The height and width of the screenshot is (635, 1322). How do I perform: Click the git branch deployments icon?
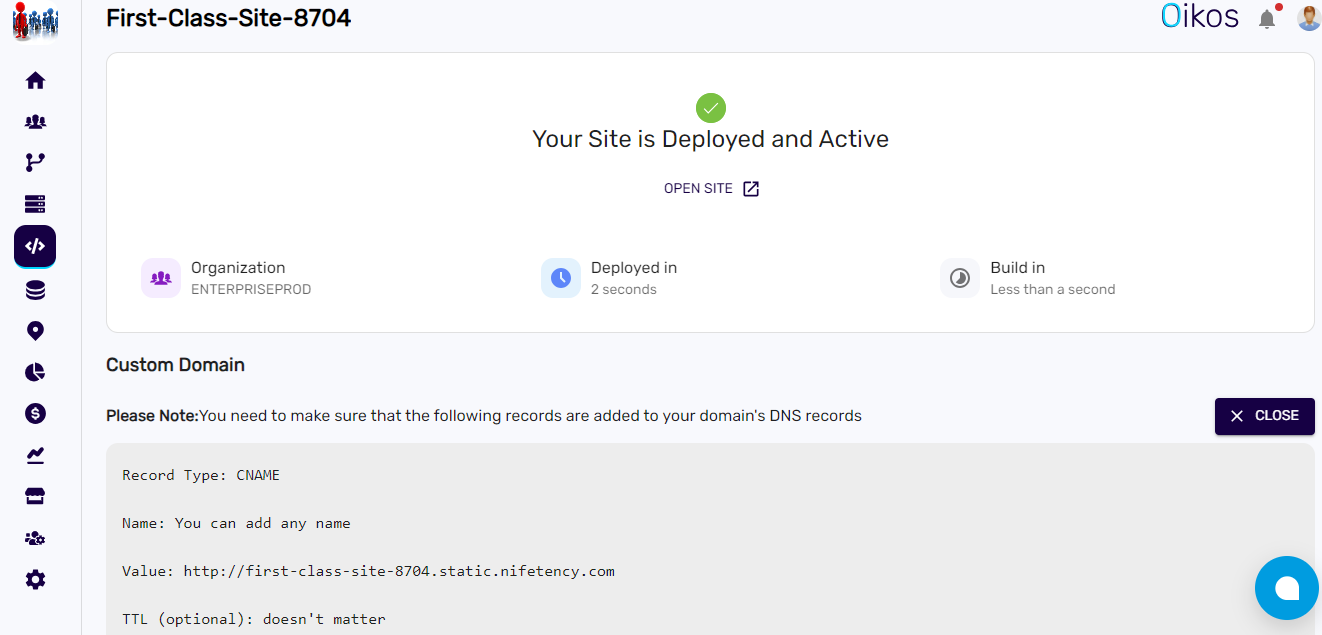pos(35,162)
